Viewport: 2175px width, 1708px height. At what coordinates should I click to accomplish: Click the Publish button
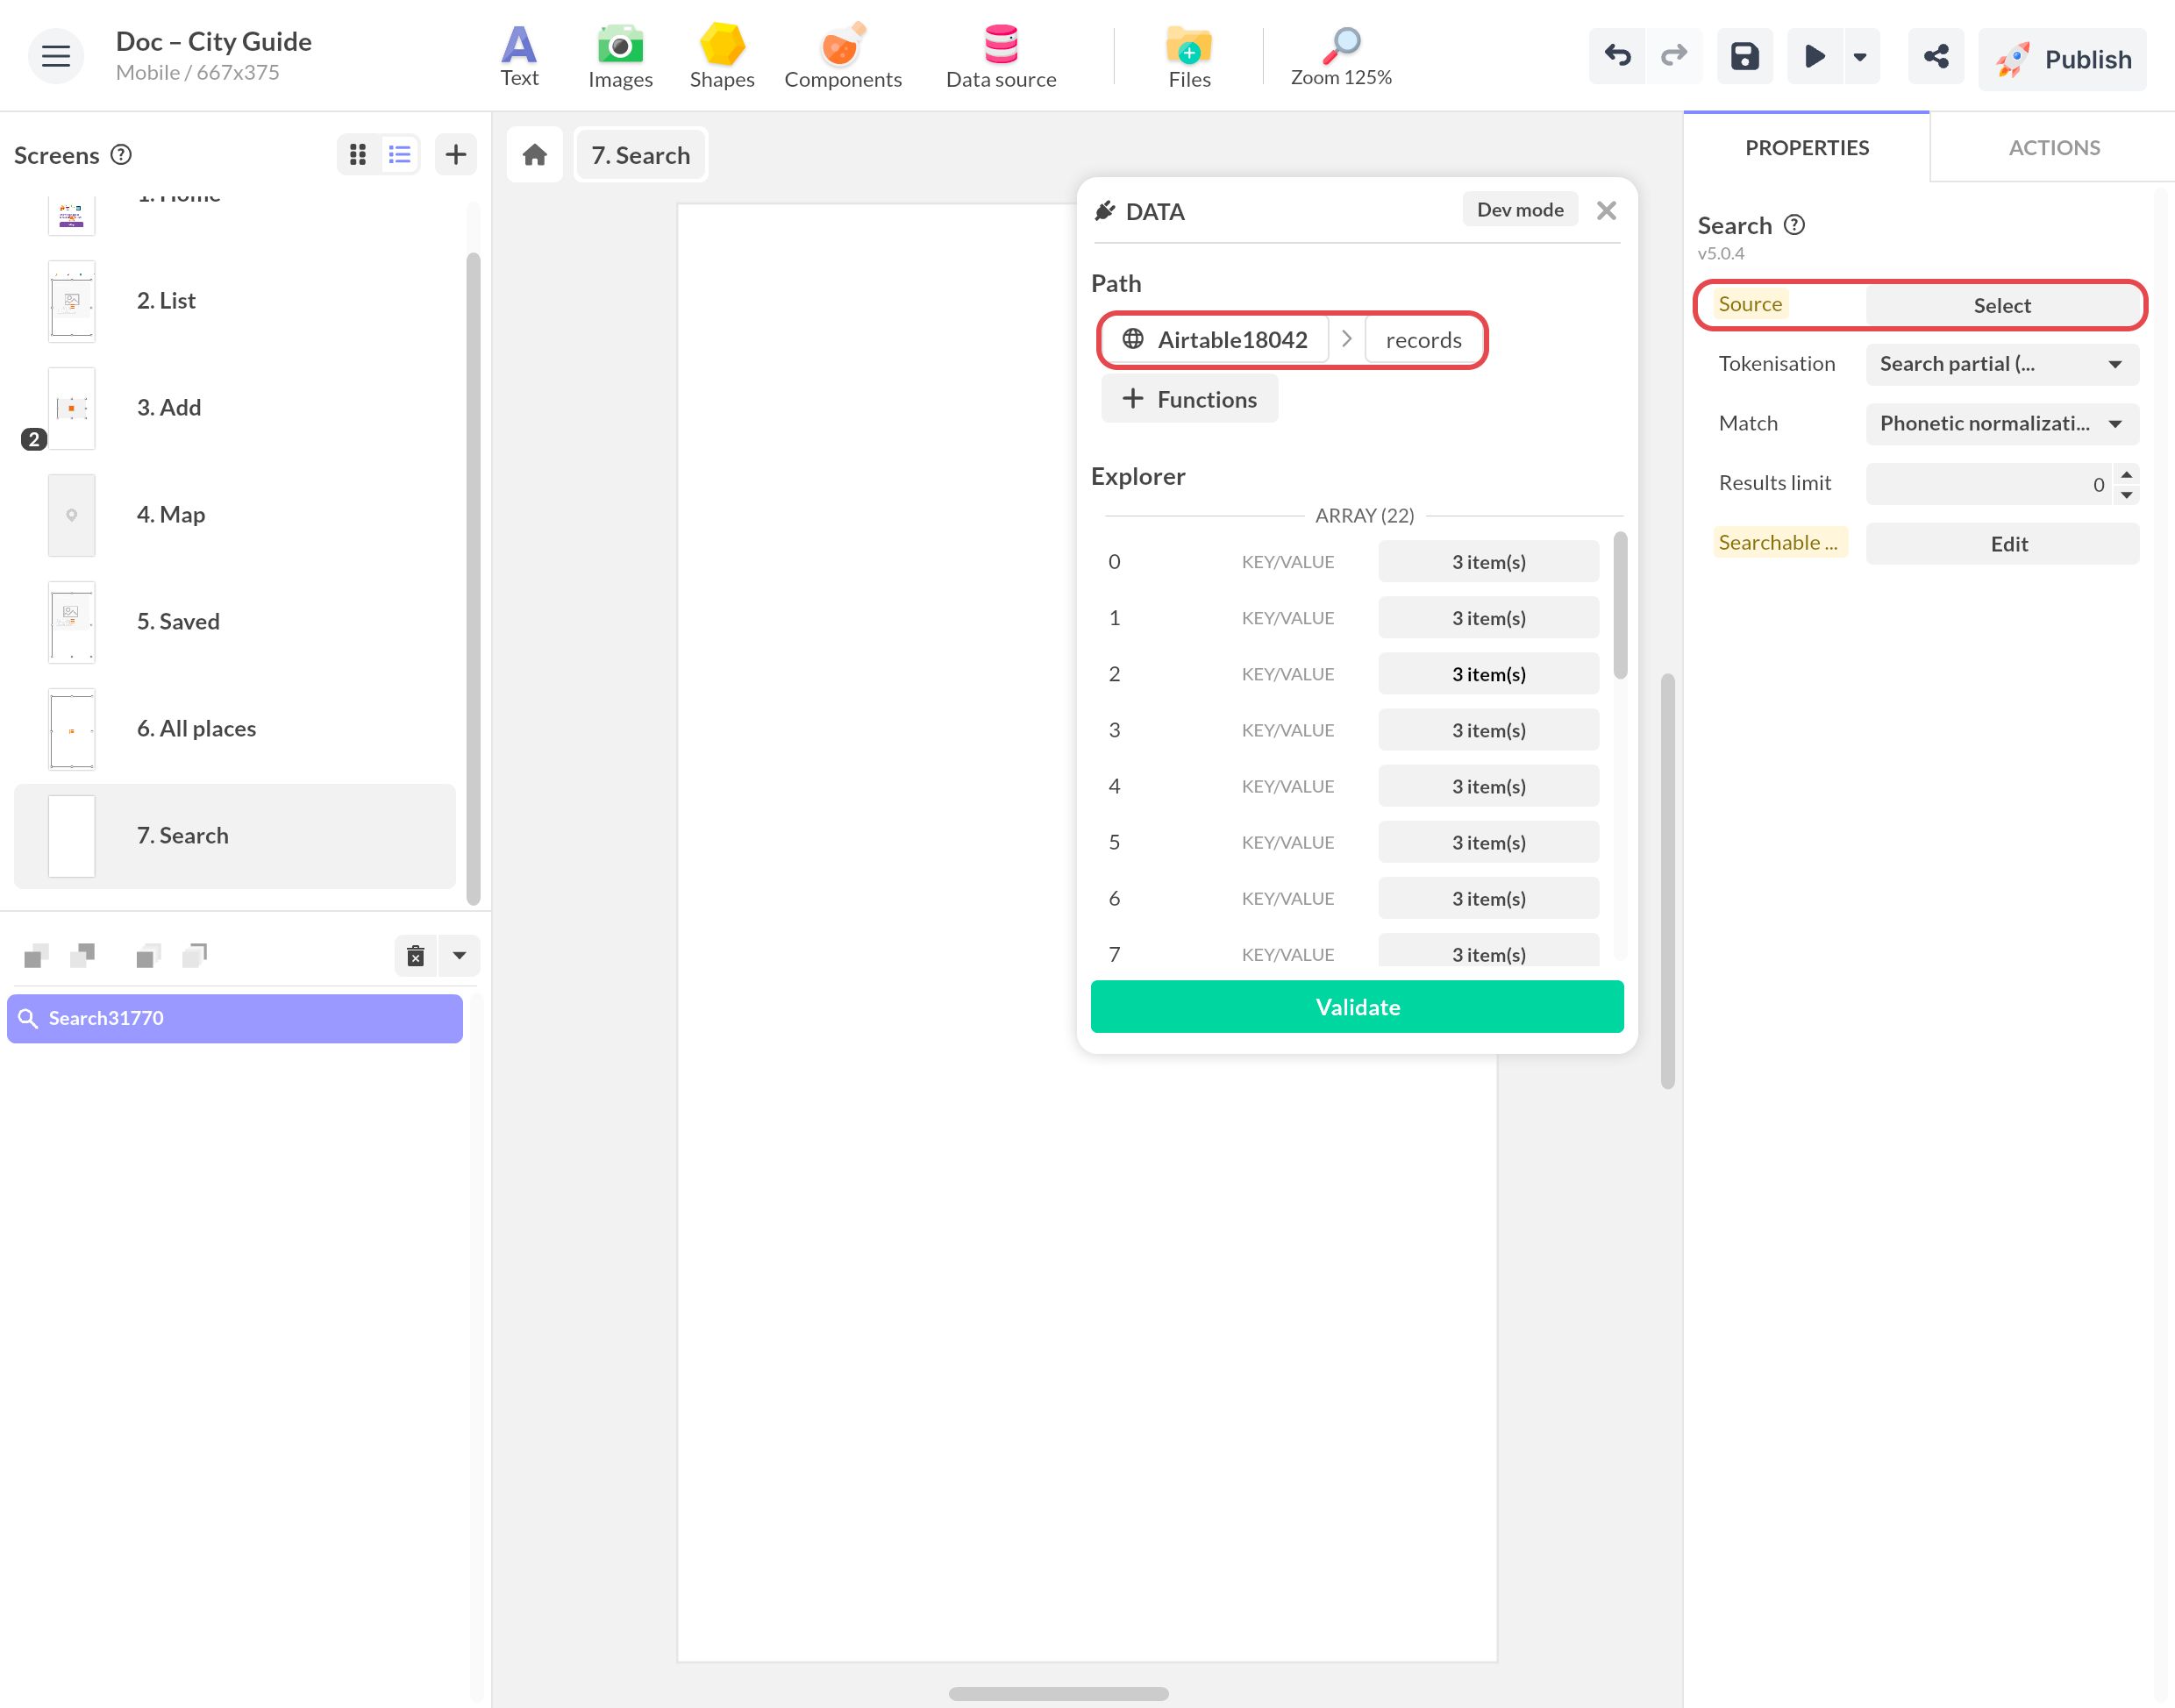point(2062,59)
